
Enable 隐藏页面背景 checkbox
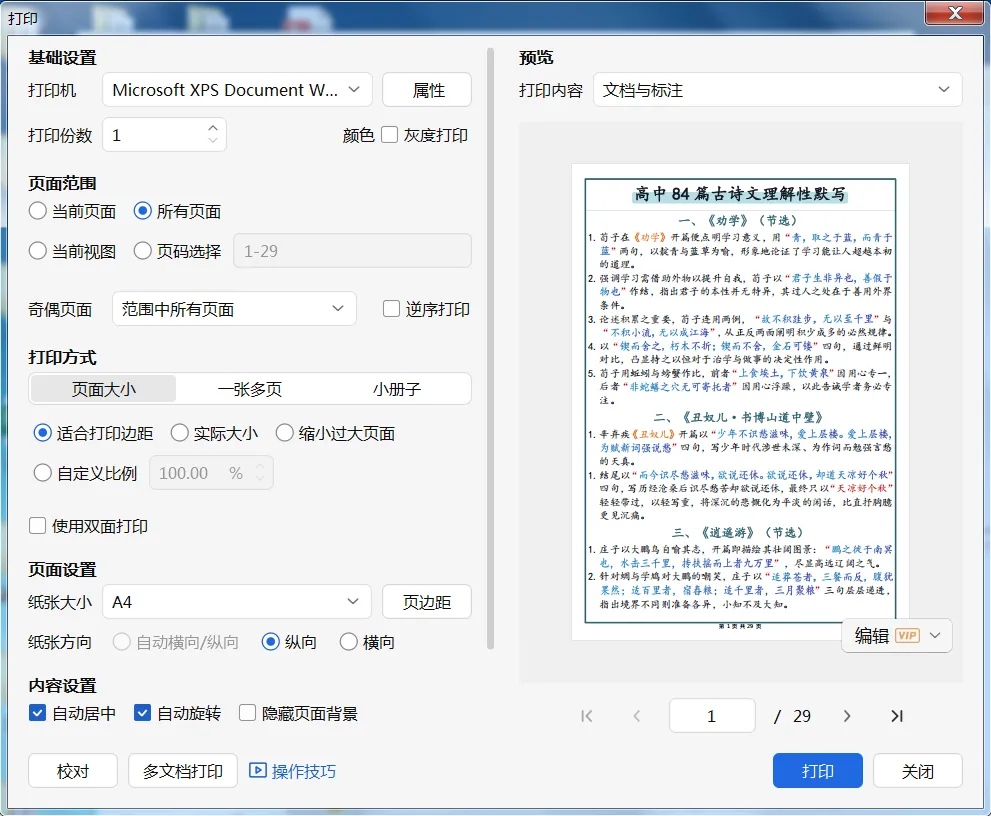pyautogui.click(x=247, y=713)
